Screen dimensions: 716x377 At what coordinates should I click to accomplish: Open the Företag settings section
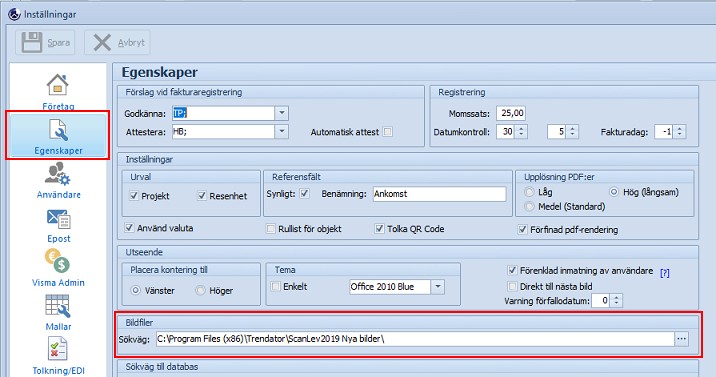pos(58,91)
